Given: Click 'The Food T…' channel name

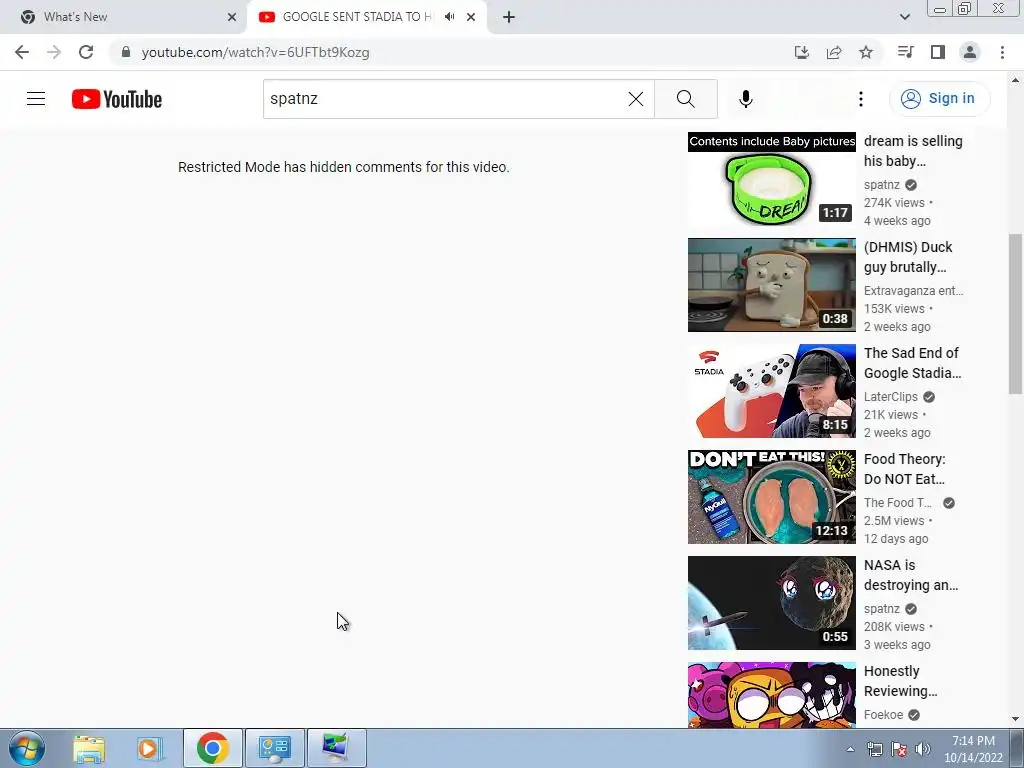Looking at the screenshot, I should point(898,503).
